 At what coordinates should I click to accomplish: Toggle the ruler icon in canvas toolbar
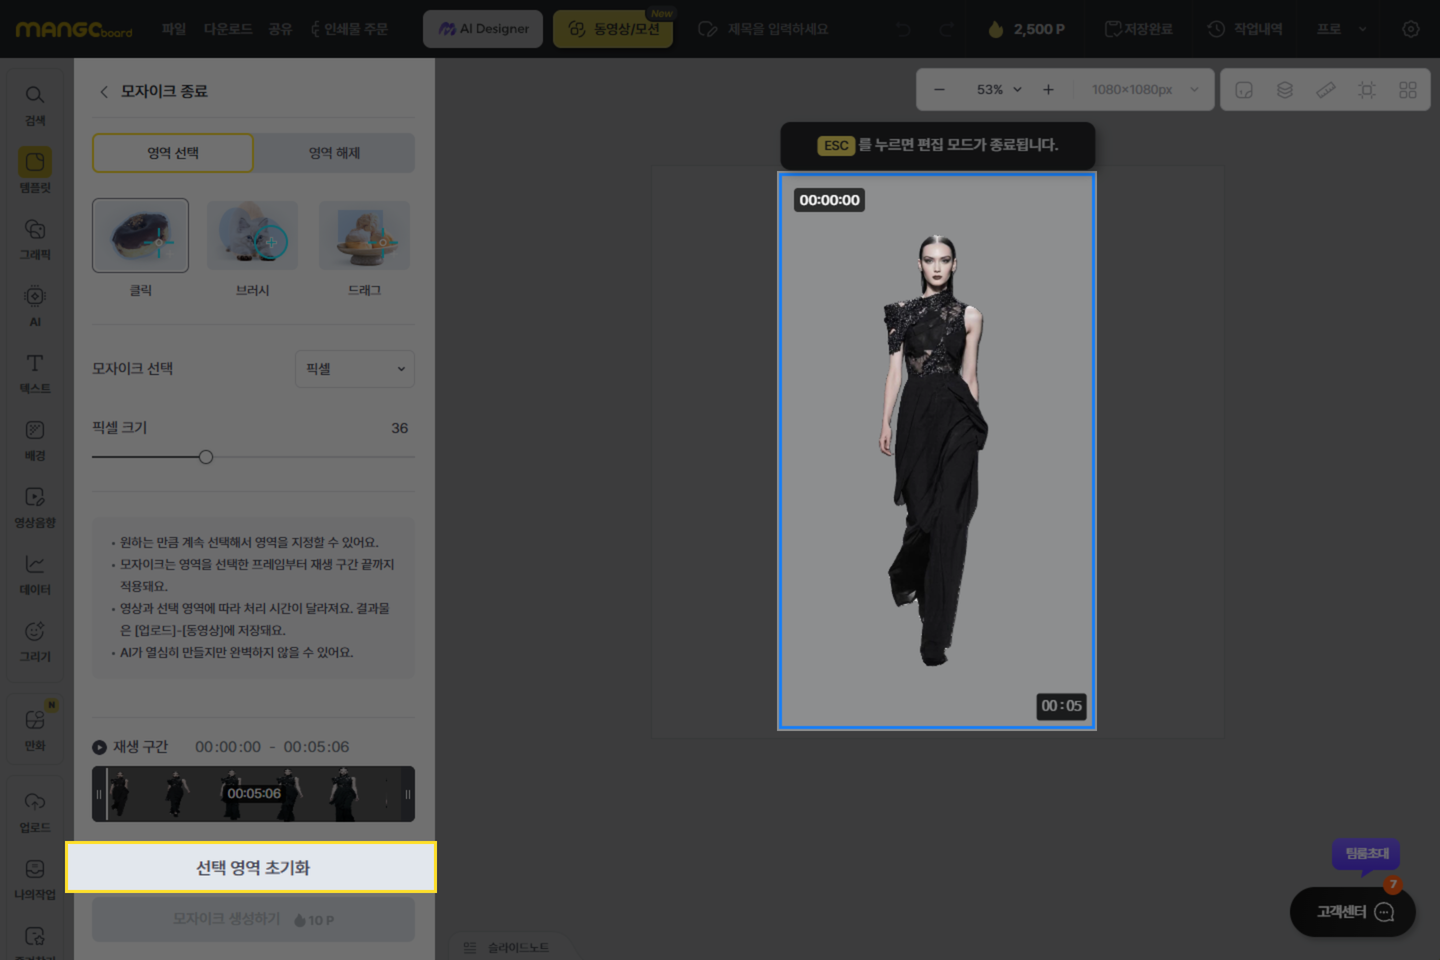coord(1326,90)
